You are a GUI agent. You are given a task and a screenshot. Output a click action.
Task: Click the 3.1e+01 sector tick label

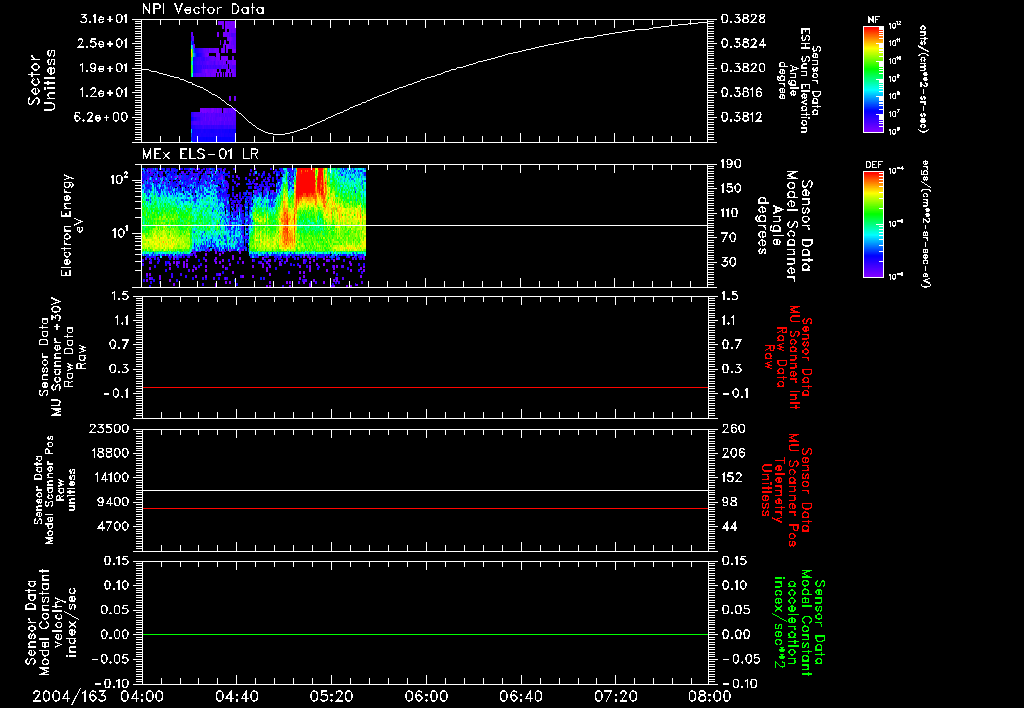104,19
